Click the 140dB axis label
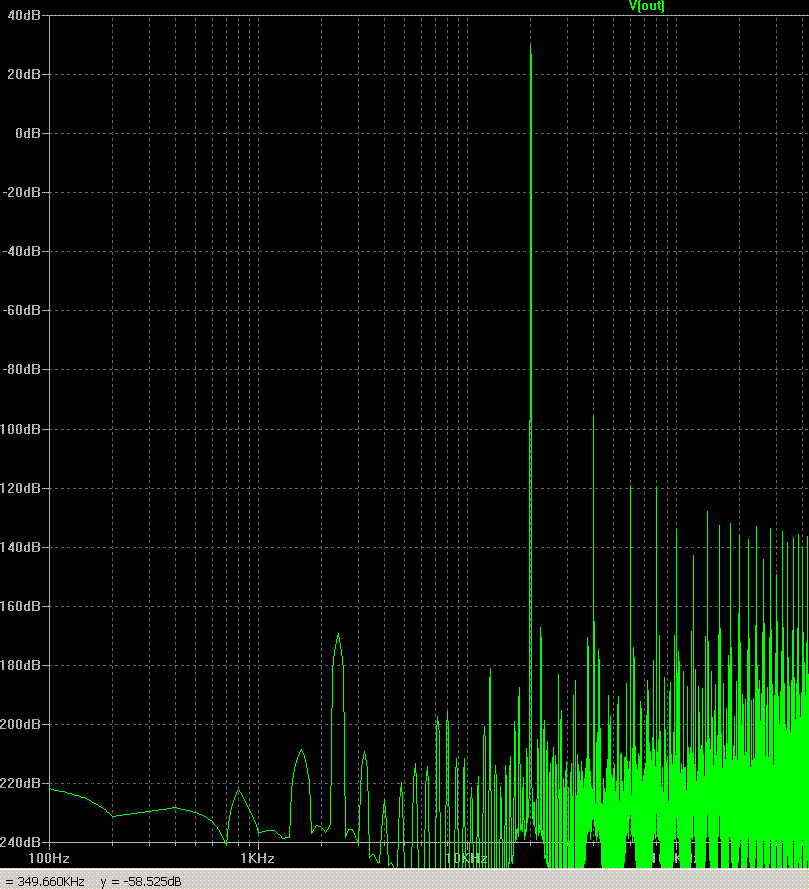 click(x=20, y=547)
